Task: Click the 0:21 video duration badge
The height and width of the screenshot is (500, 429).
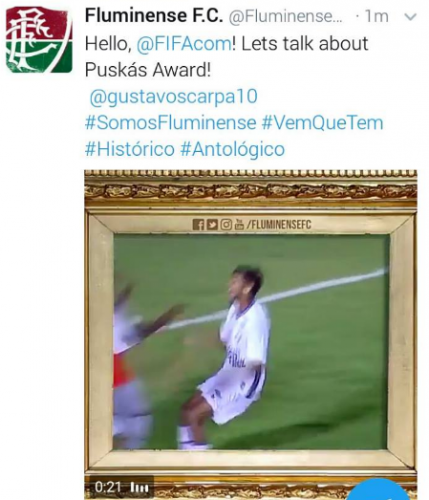Action: point(108,487)
